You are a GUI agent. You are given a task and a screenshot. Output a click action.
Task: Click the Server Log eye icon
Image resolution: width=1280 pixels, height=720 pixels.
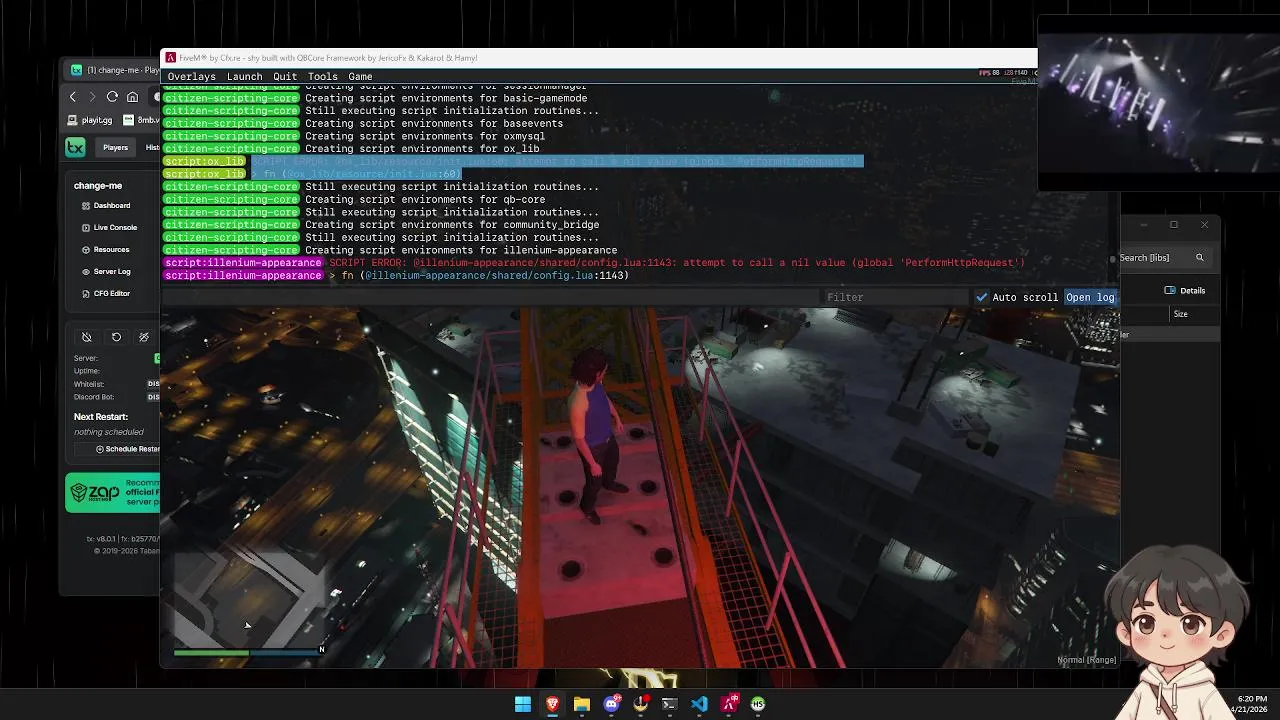pyautogui.click(x=85, y=272)
